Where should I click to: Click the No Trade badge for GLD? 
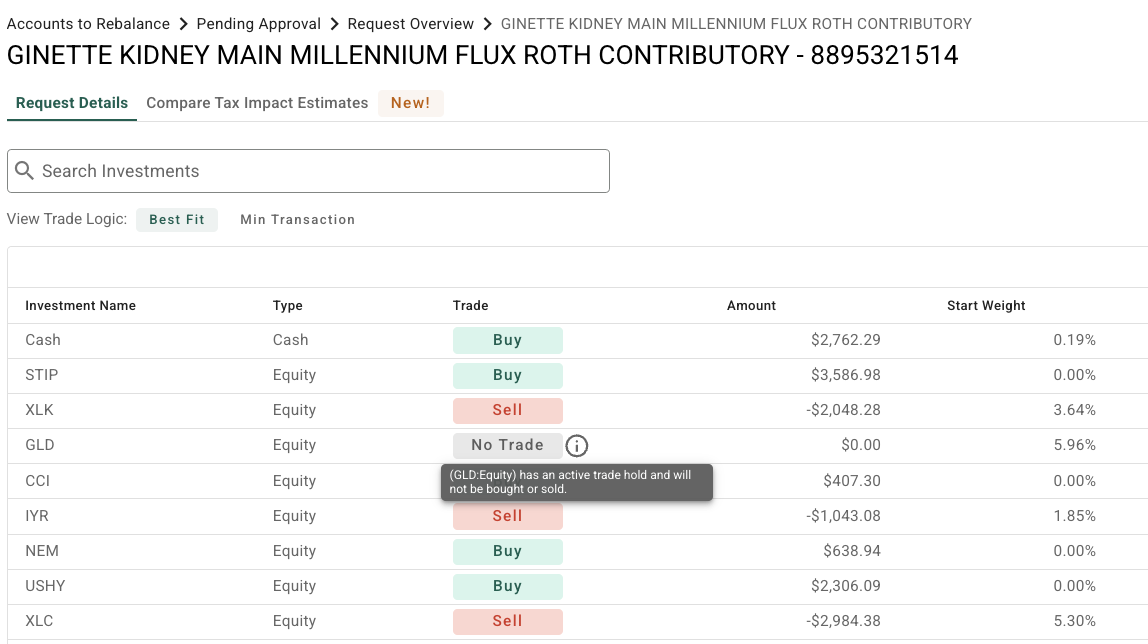click(507, 446)
